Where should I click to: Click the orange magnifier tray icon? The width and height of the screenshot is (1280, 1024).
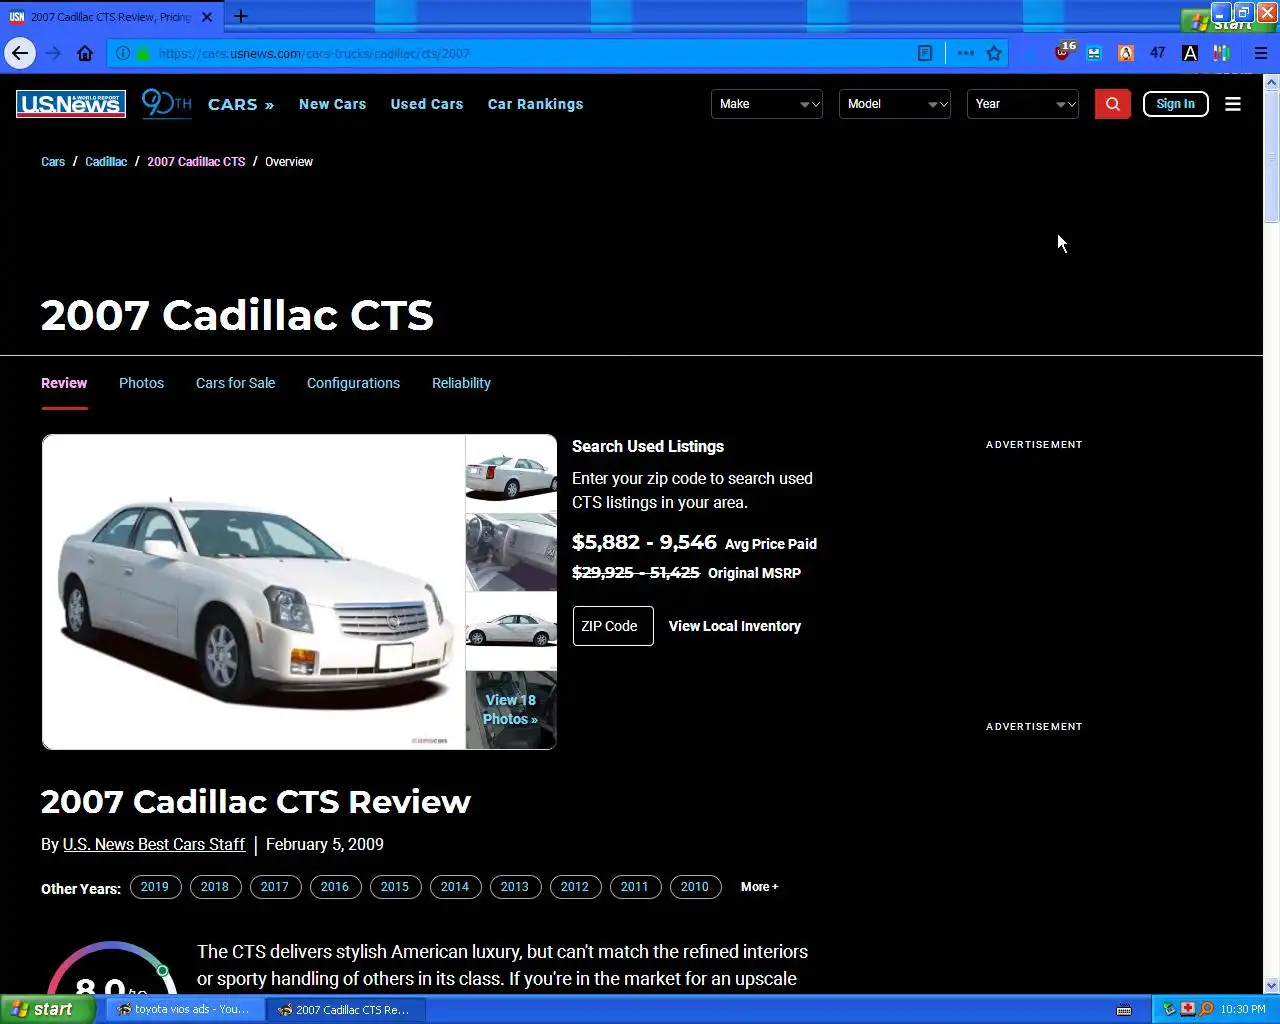pos(1206,1009)
